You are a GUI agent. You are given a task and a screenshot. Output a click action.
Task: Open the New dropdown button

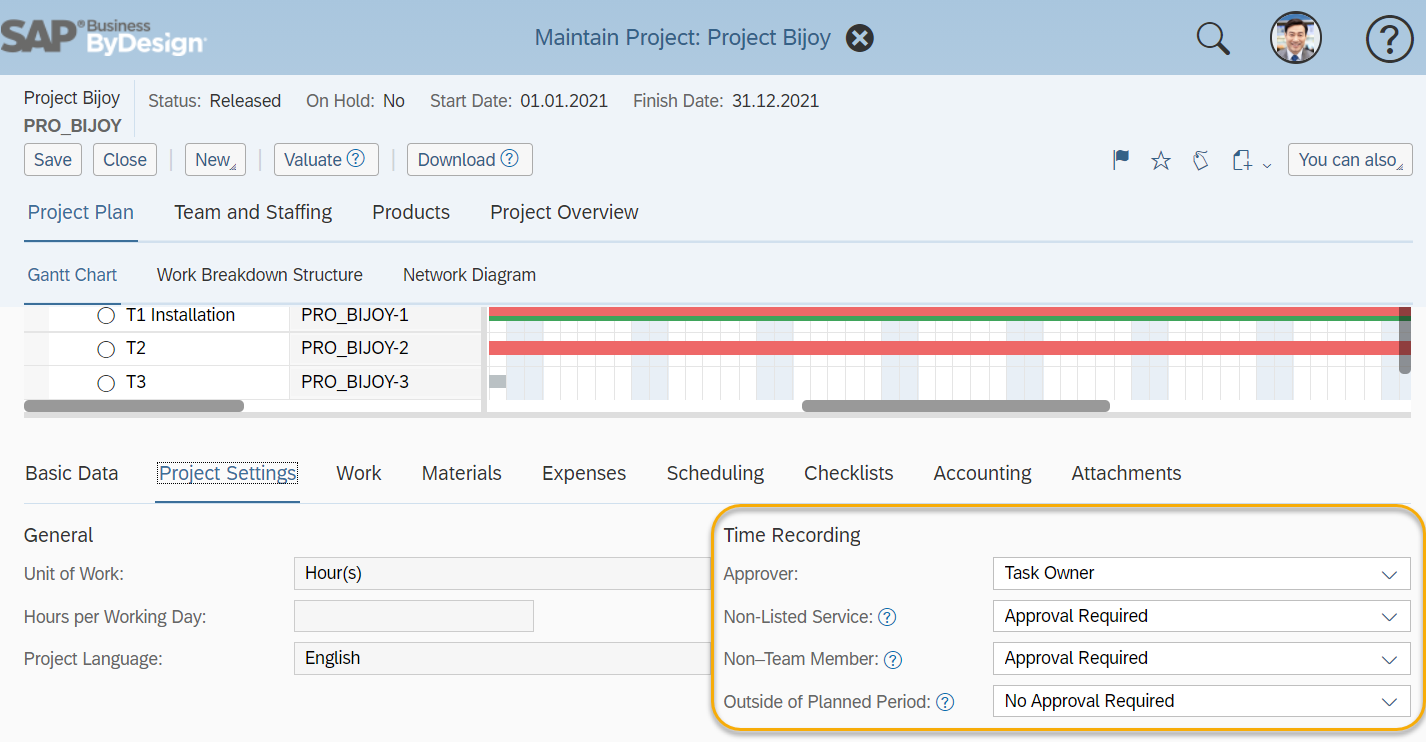pyautogui.click(x=215, y=160)
